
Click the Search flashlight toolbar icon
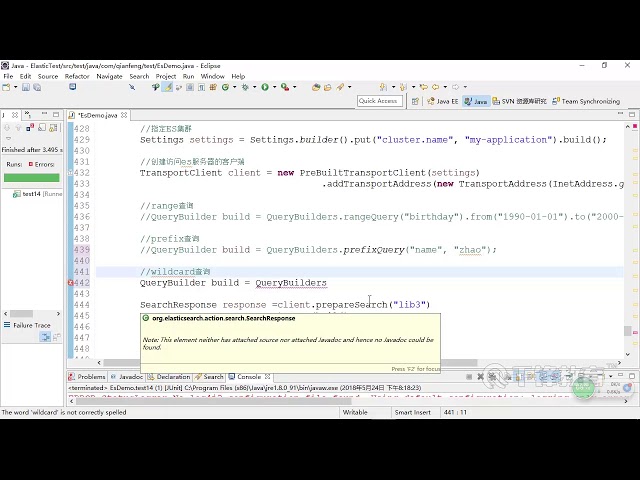click(340, 87)
